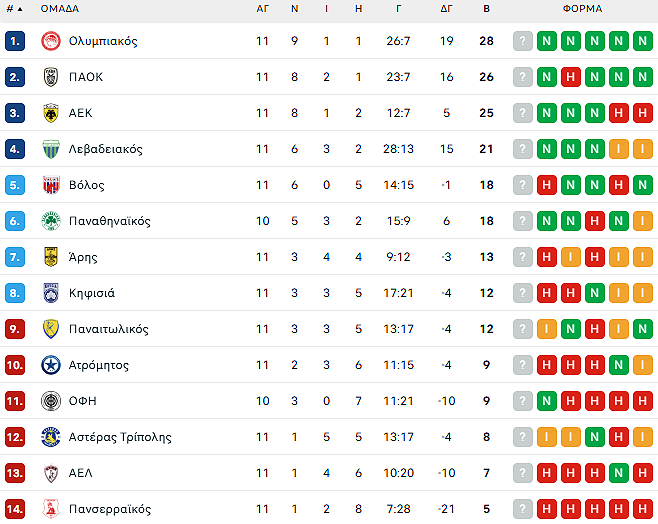Click the Λεβαδειακός club crest icon
The width and height of the screenshot is (658, 524).
point(51,149)
